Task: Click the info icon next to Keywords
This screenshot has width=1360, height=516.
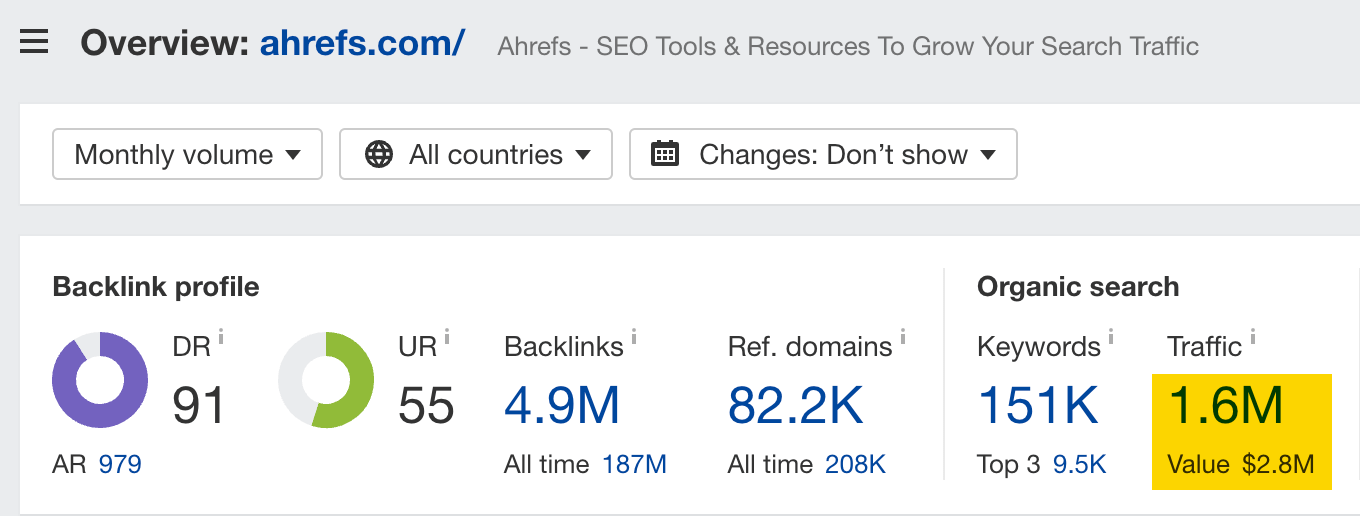Action: [x=1111, y=337]
